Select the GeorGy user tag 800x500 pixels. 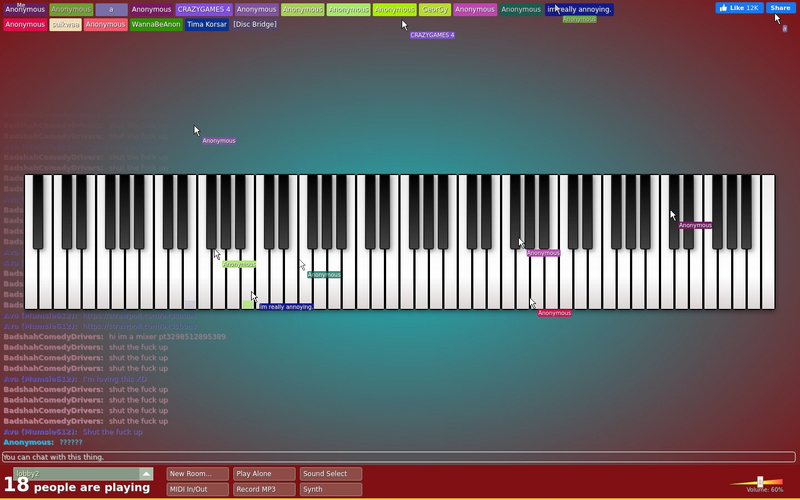coord(435,9)
